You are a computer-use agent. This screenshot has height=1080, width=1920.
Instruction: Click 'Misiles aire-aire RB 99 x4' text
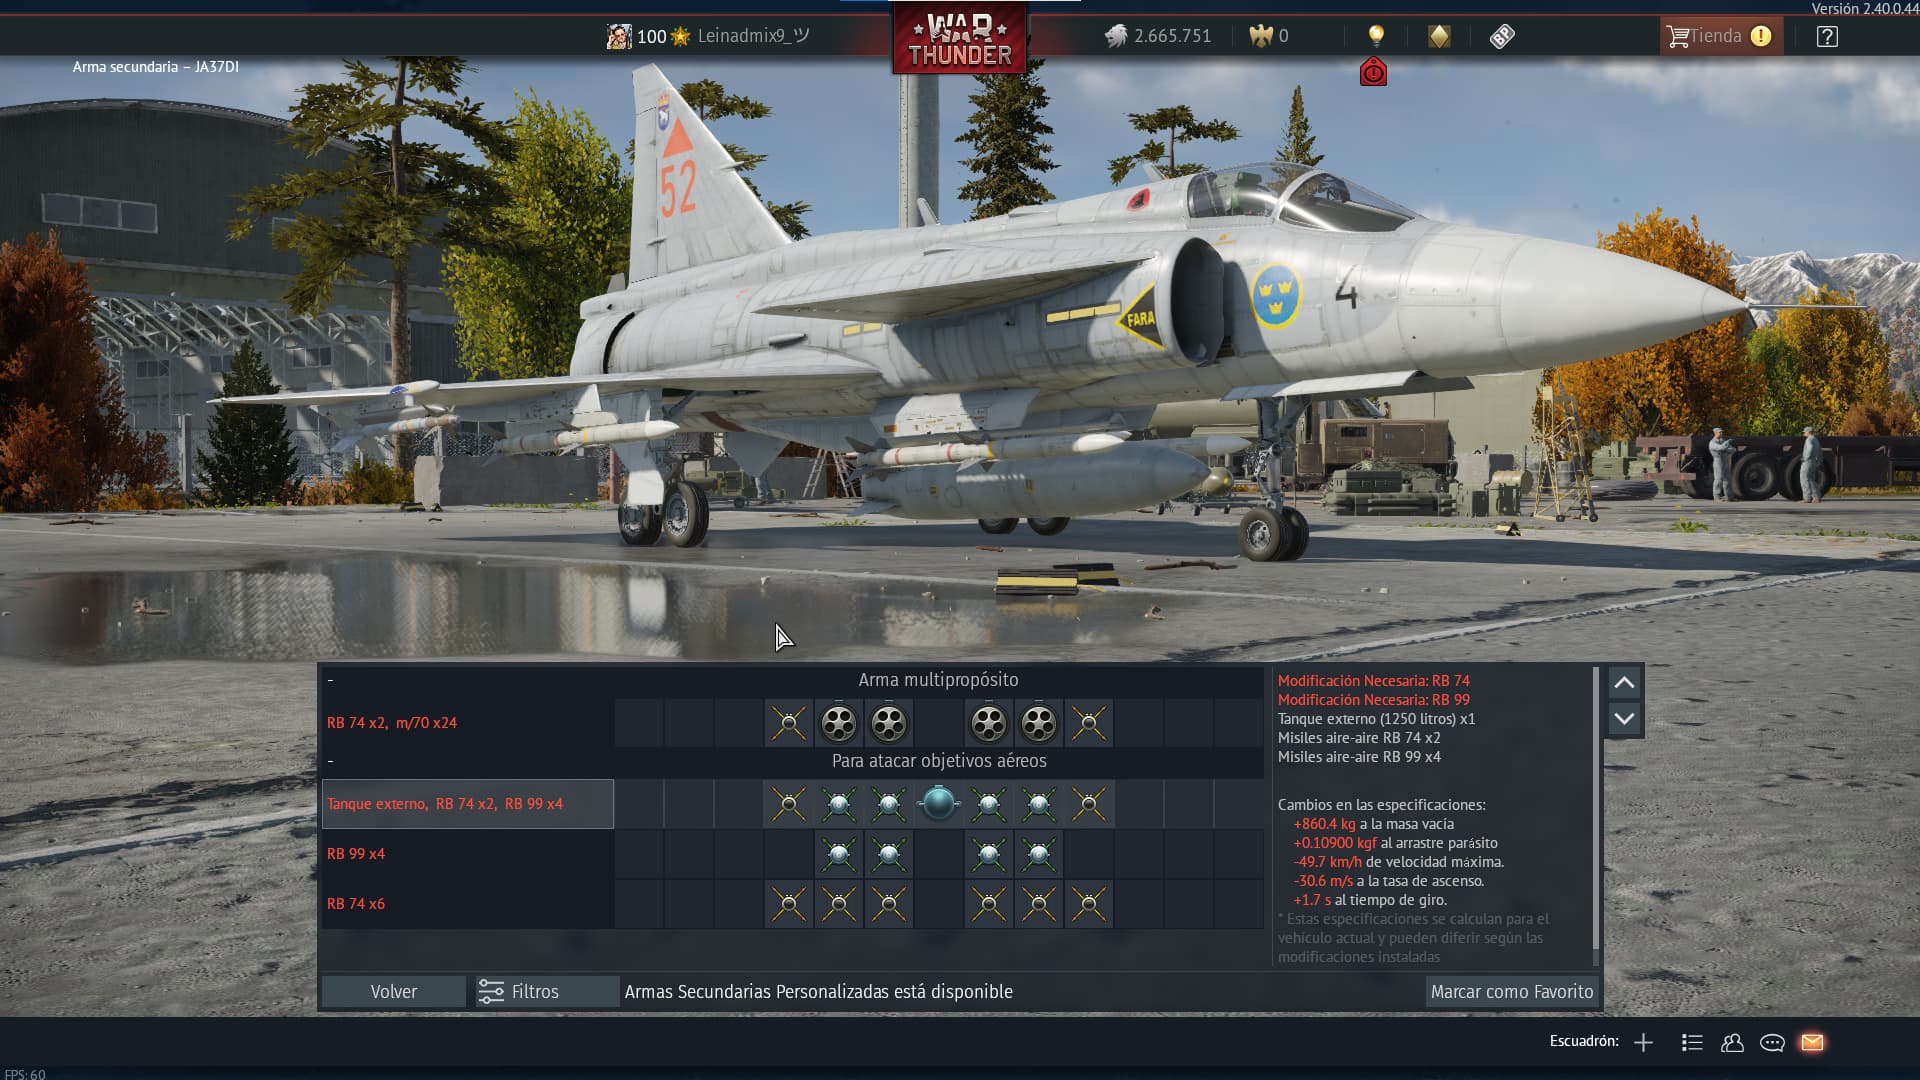tap(1359, 756)
